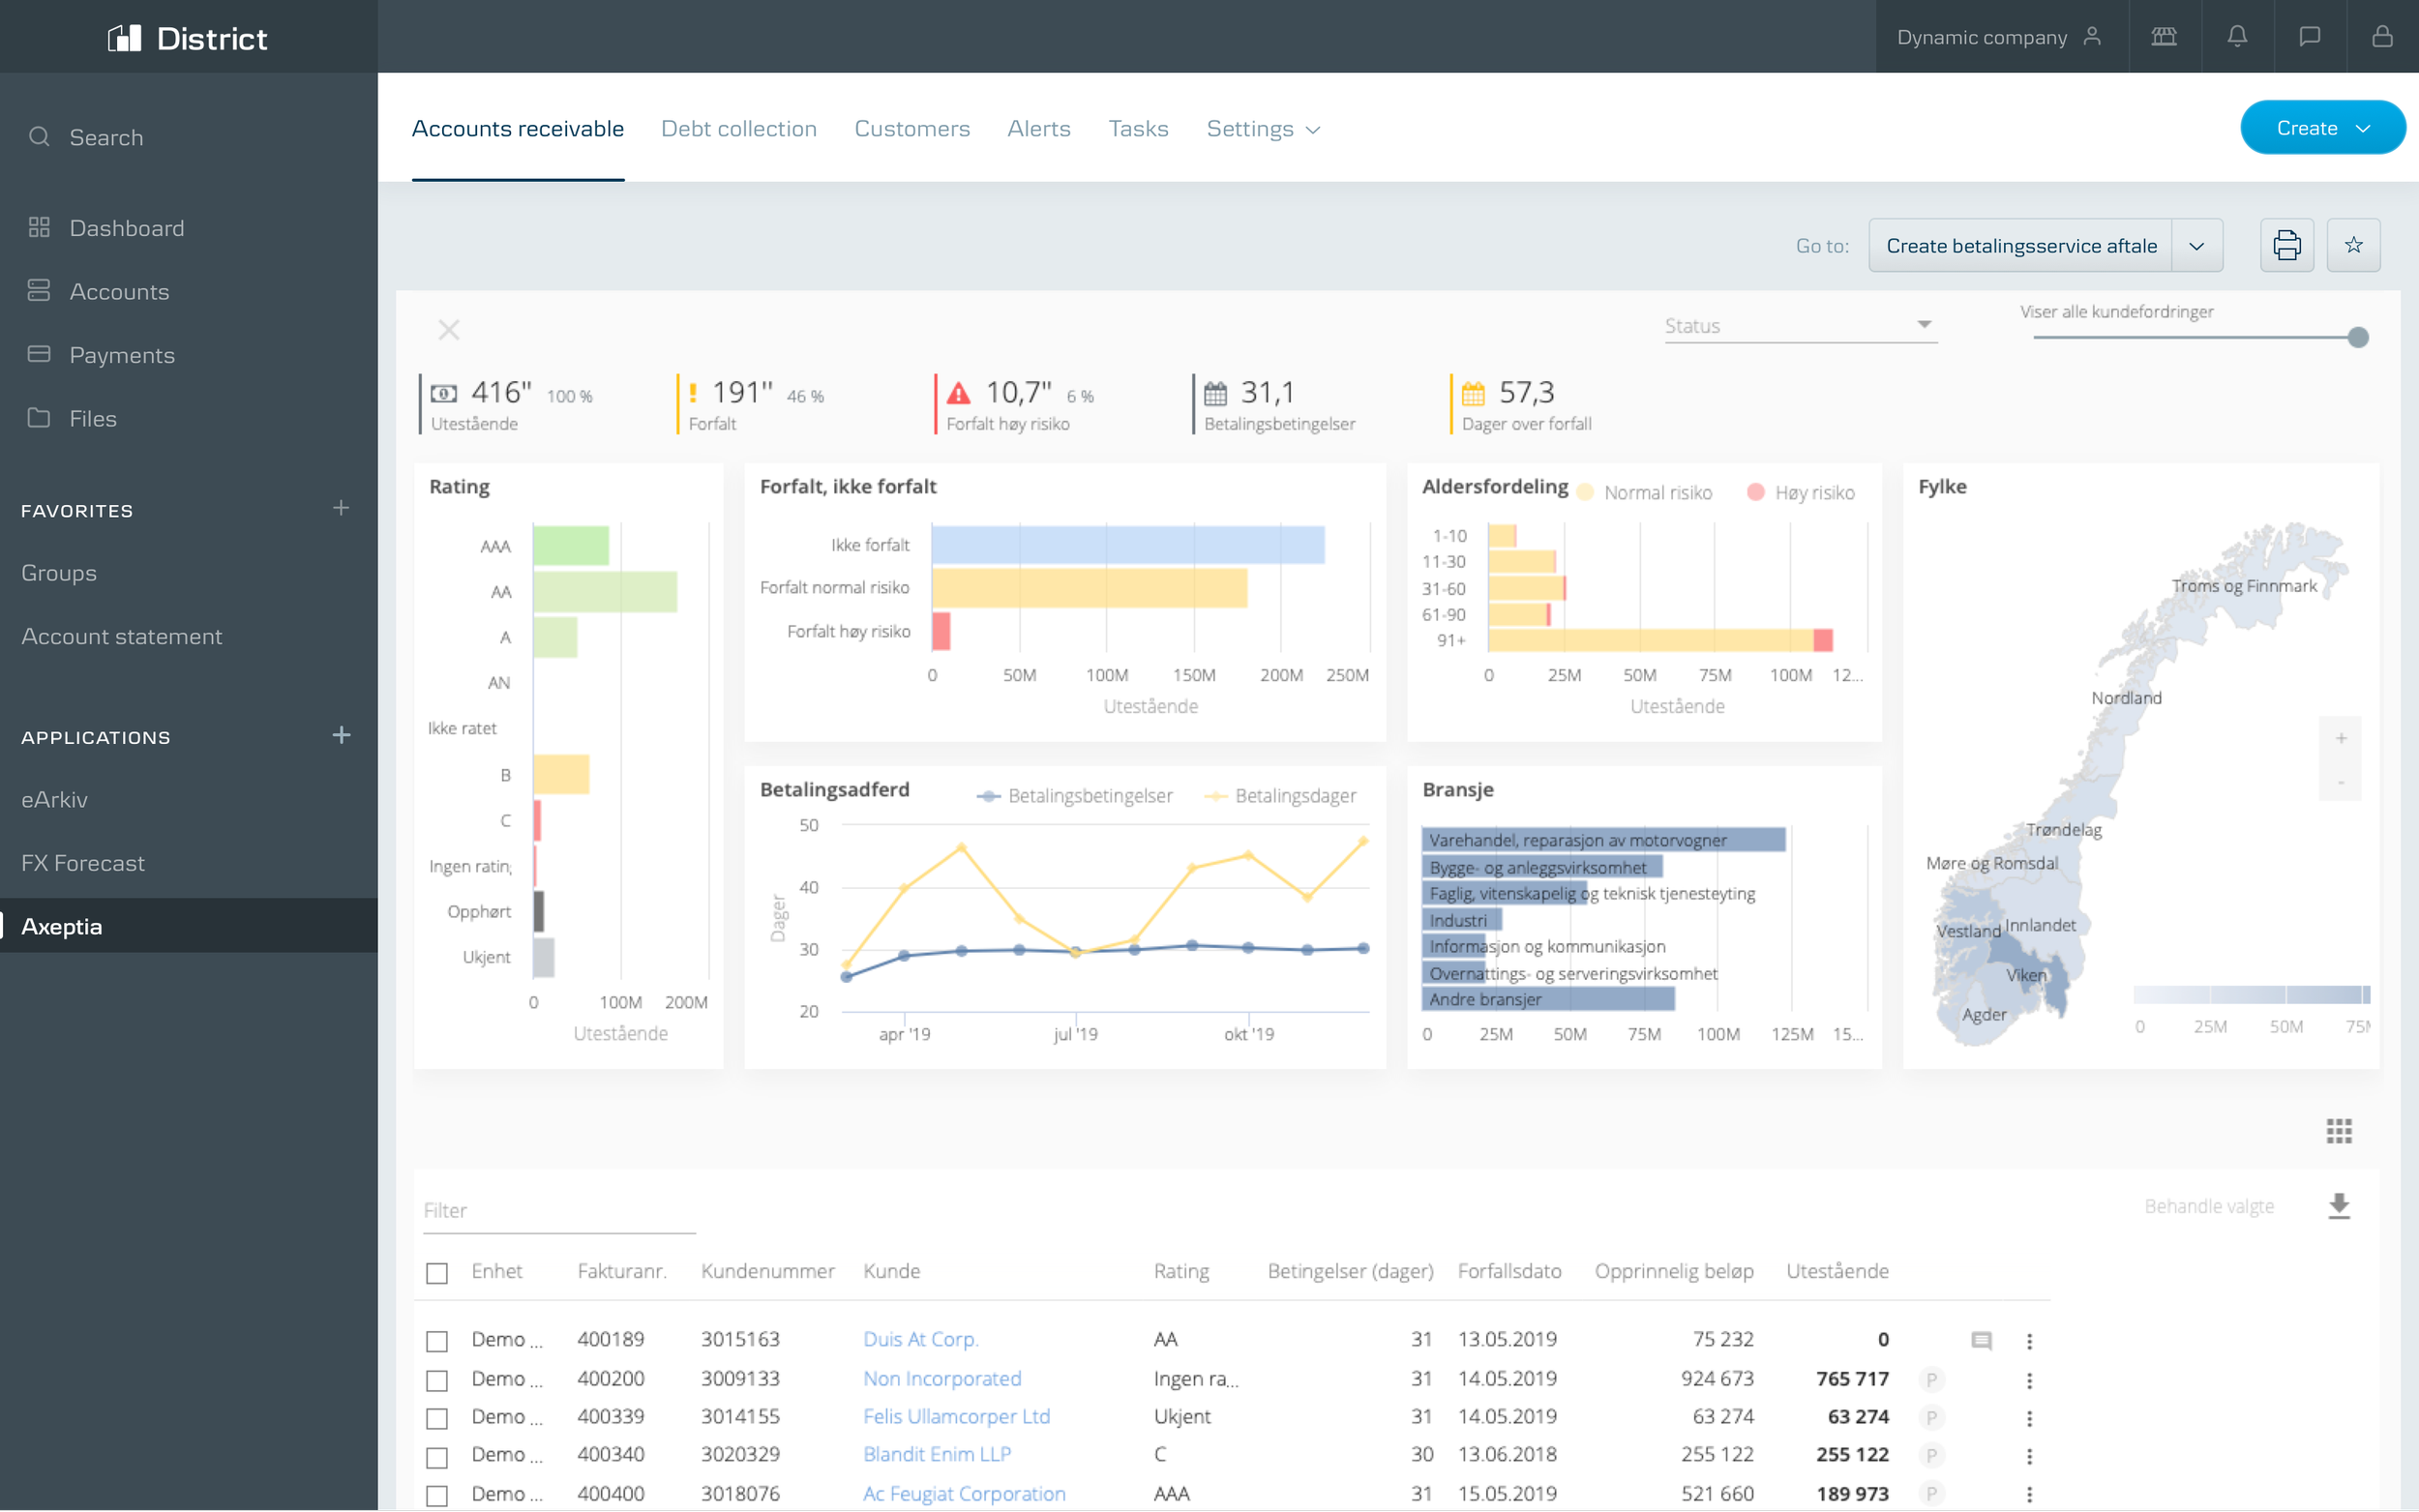Expand the Go to betalingsservice dropdown arrow
Image resolution: width=2419 pixels, height=1512 pixels.
point(2196,246)
